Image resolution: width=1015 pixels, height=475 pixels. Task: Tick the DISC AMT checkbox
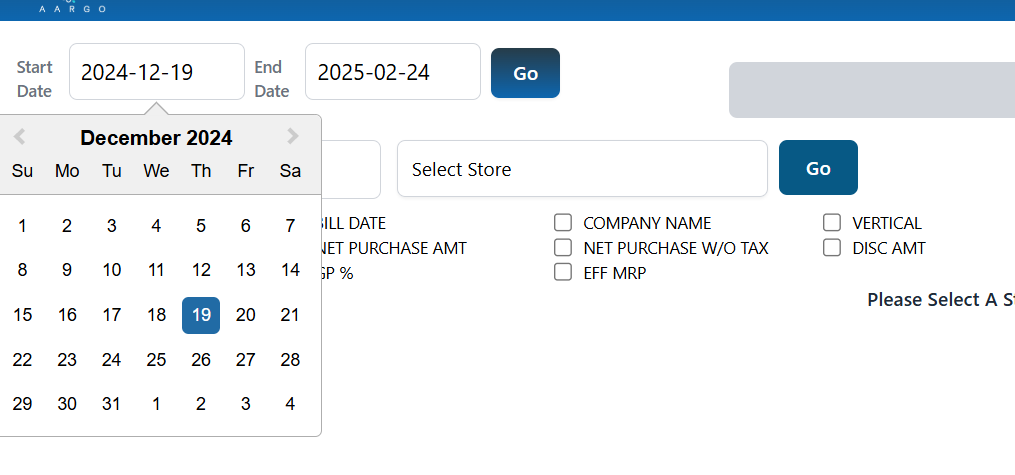pos(832,247)
